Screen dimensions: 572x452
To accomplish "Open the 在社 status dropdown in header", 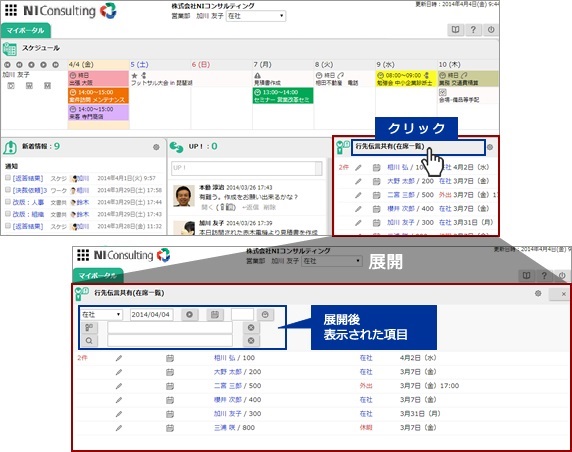I will [256, 16].
